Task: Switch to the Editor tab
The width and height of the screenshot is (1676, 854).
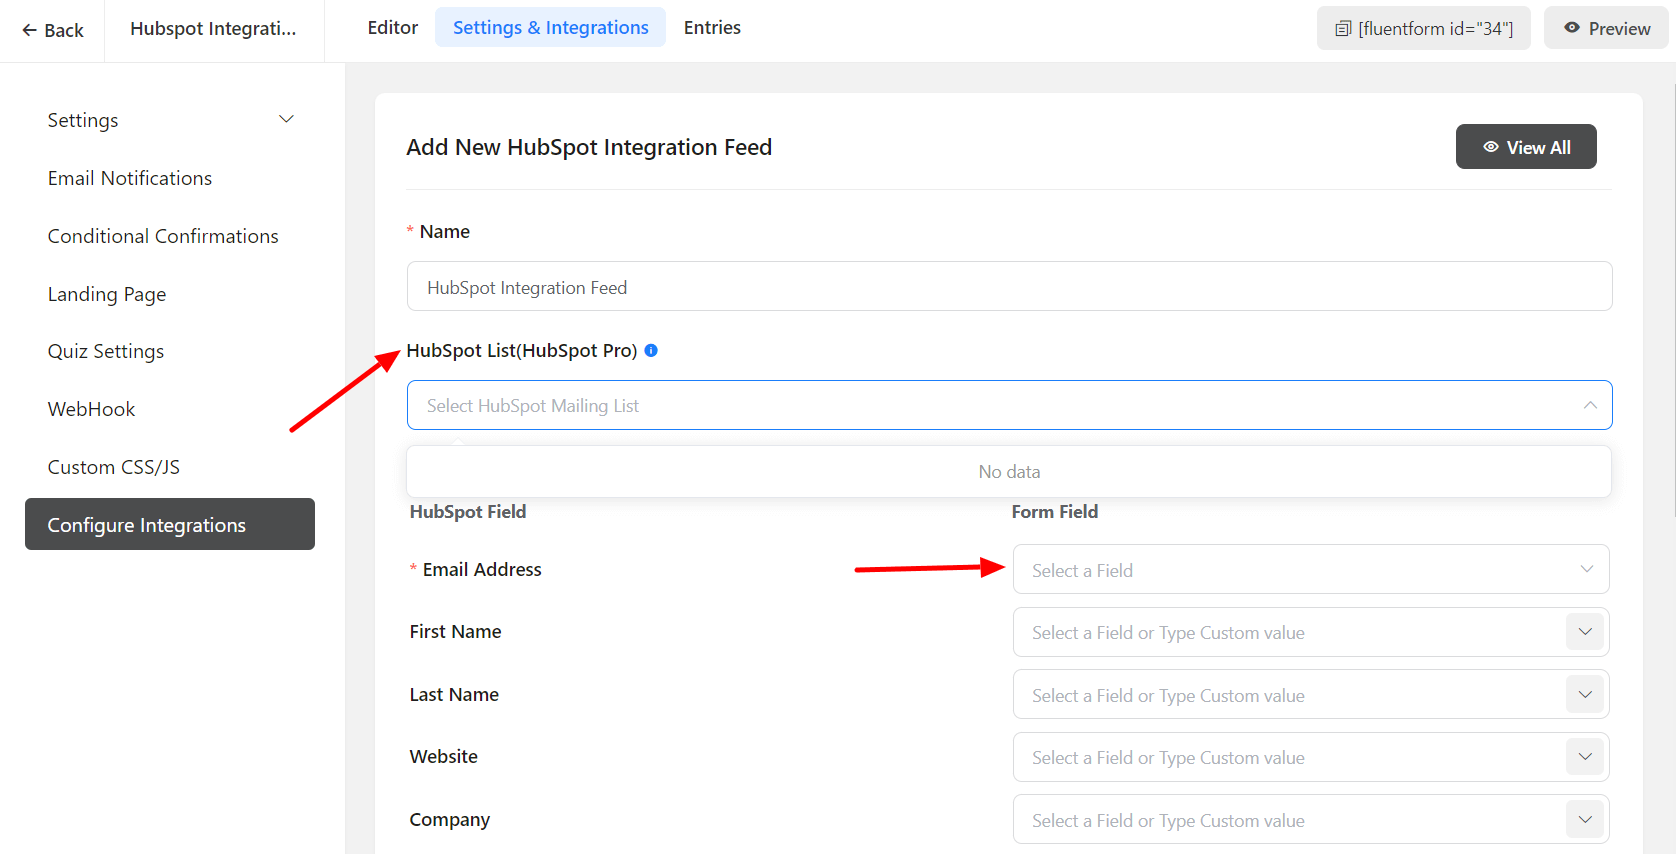Action: click(x=392, y=28)
